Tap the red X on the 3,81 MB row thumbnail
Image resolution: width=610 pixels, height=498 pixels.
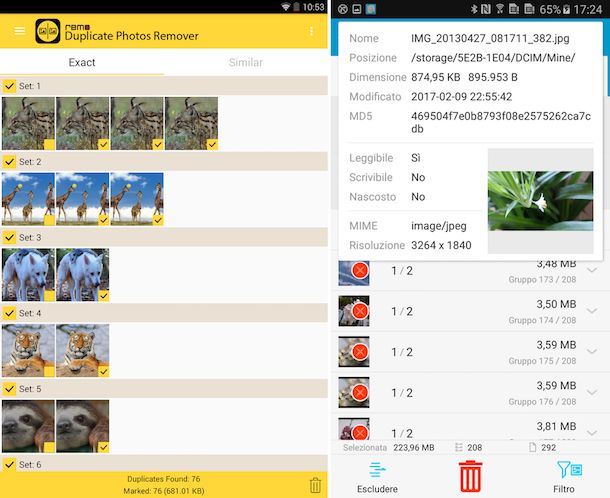point(360,432)
